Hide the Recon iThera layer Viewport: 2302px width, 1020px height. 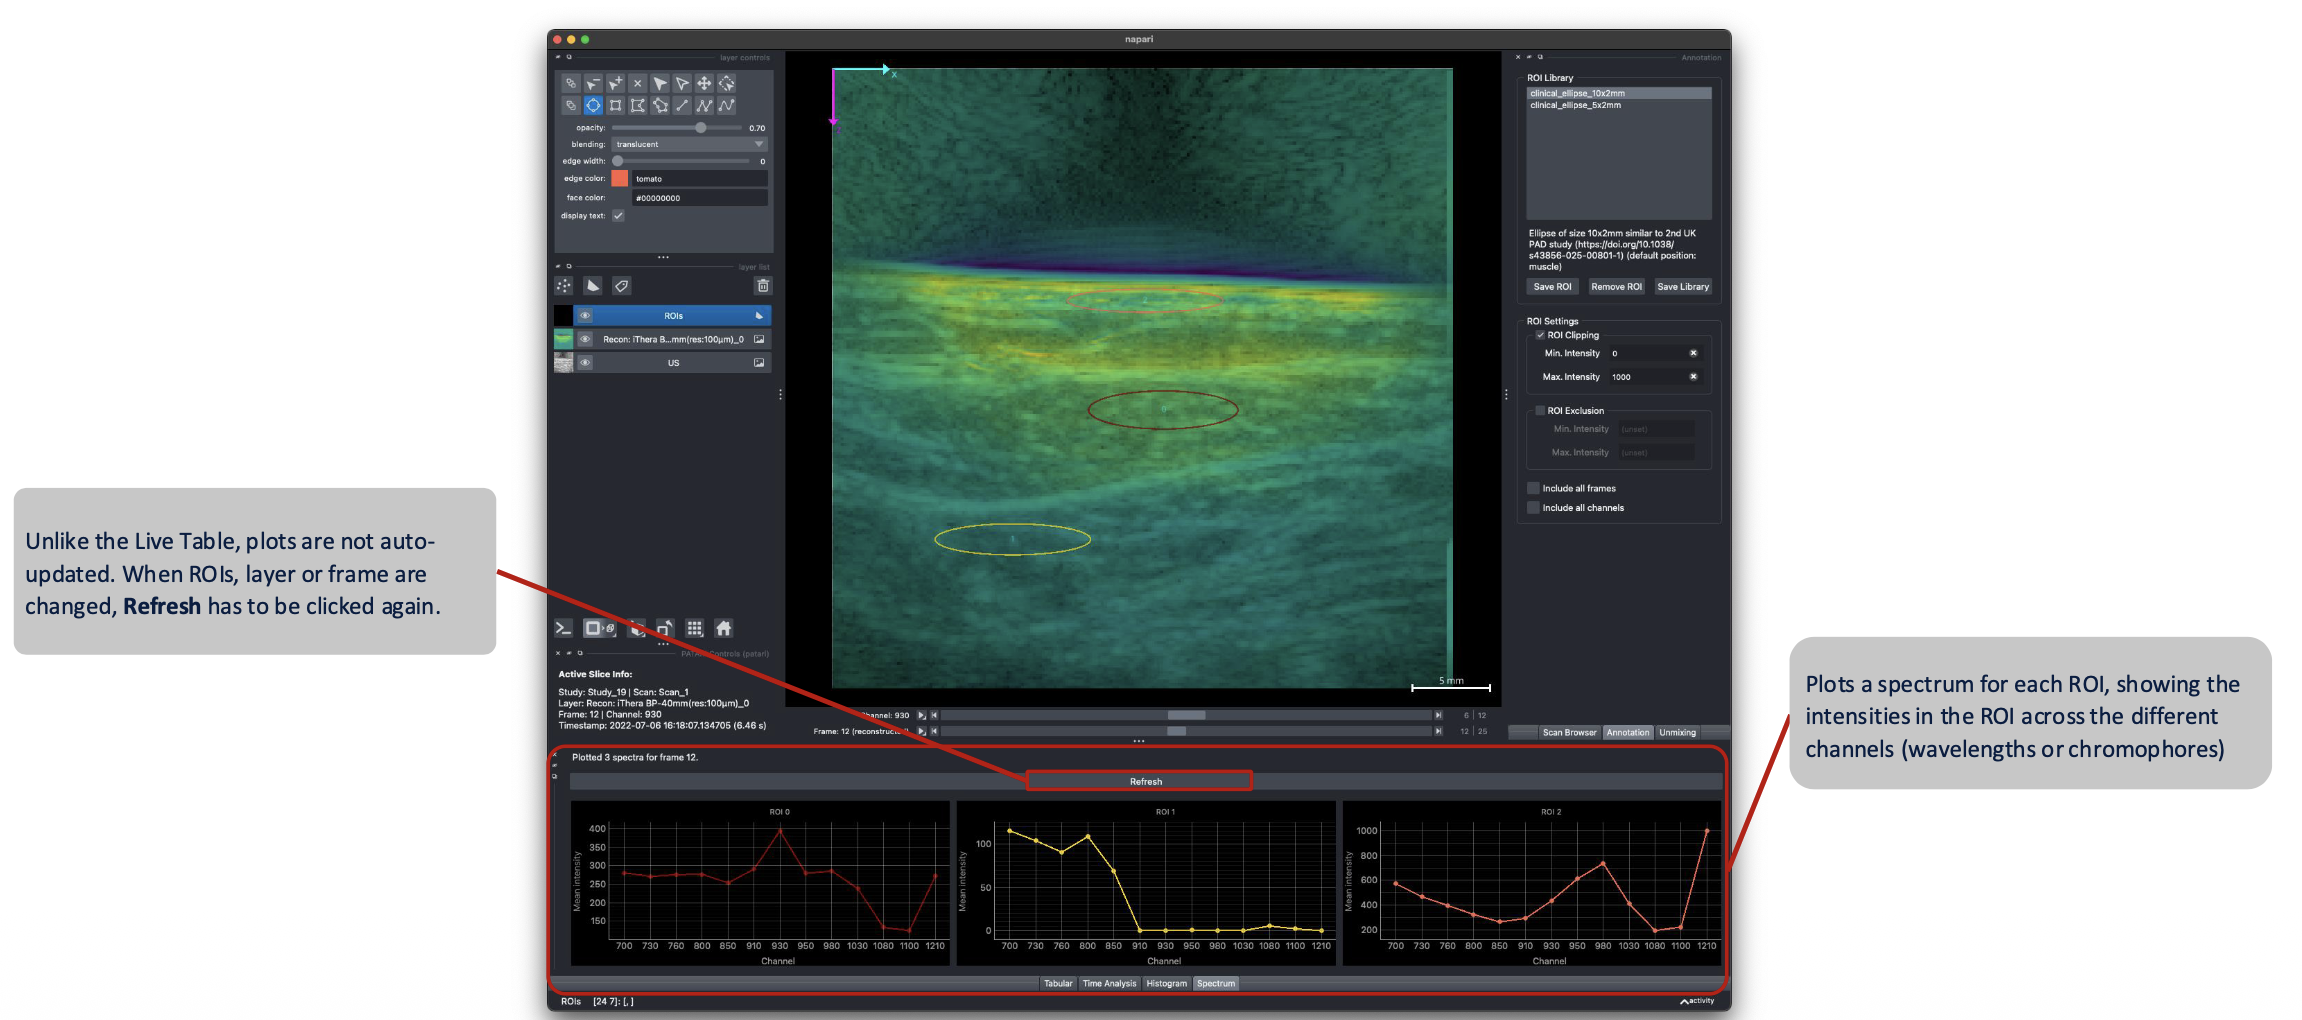pyautogui.click(x=585, y=339)
